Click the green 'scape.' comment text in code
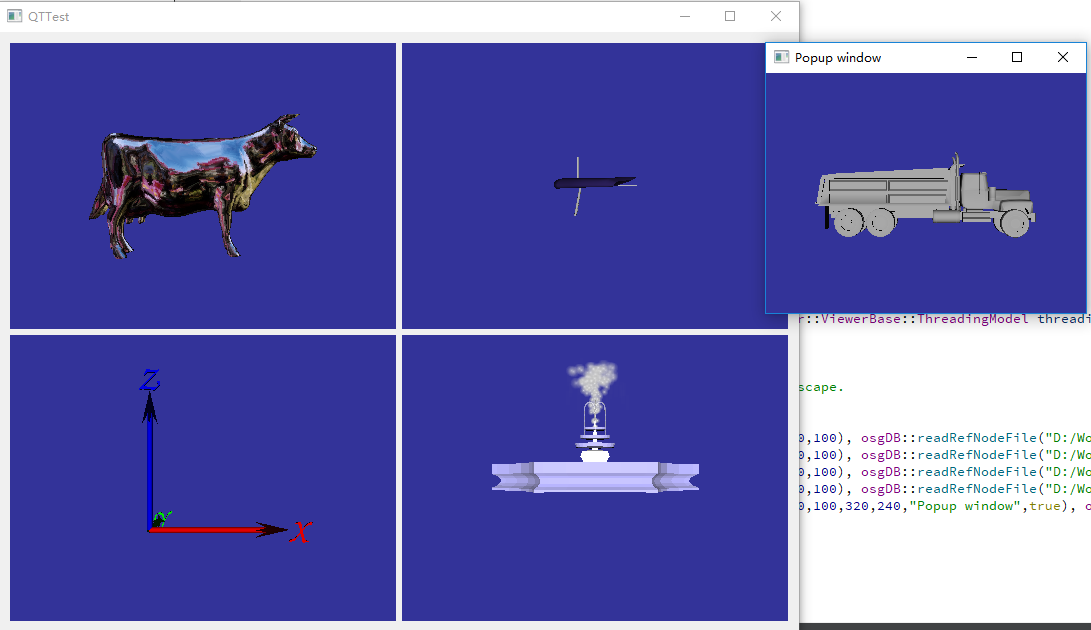 (821, 387)
